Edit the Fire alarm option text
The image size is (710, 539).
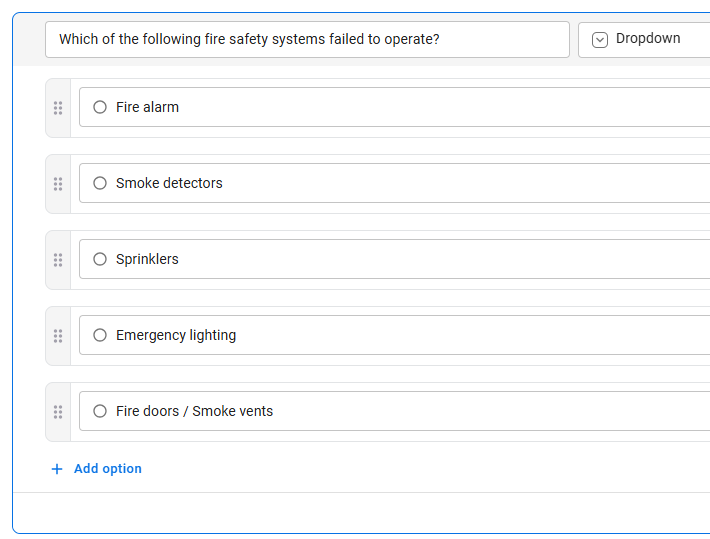pos(400,107)
